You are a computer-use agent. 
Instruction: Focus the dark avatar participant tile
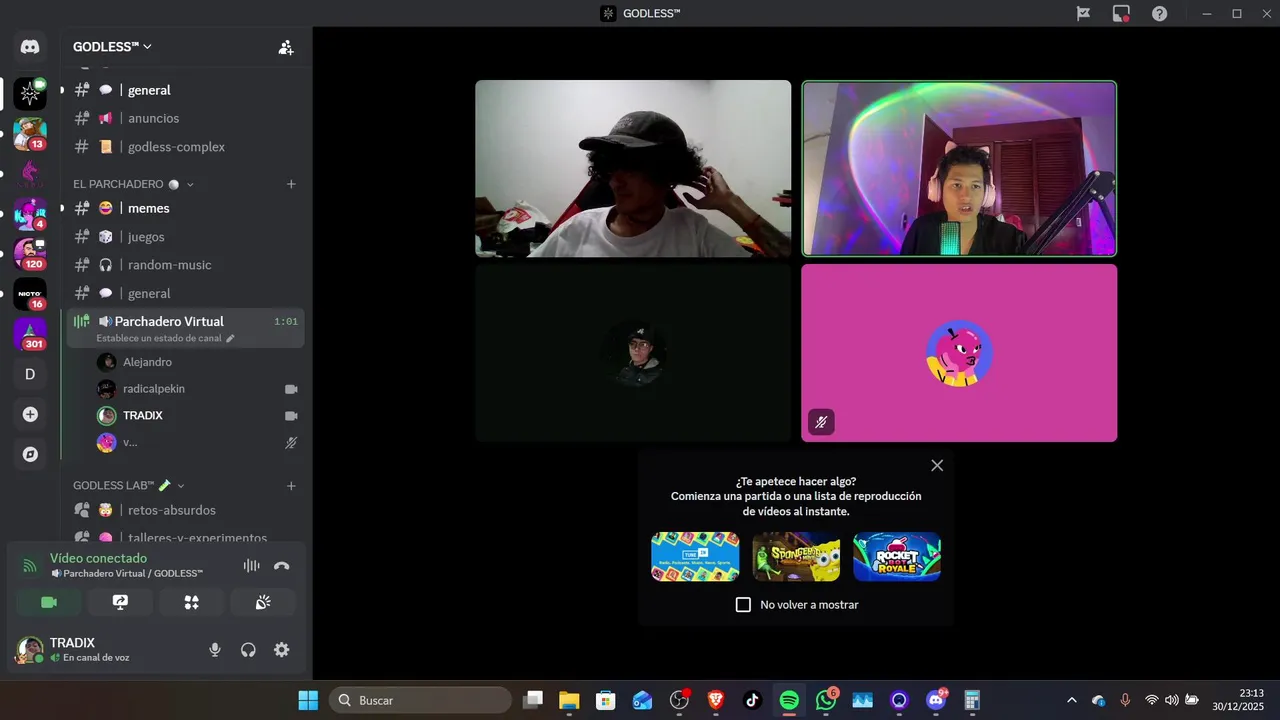point(633,353)
